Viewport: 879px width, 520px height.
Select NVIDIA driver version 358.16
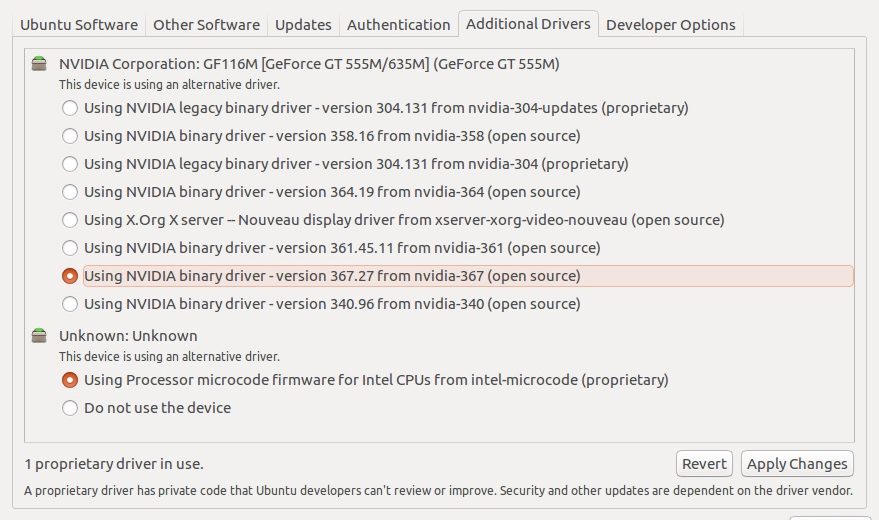(70, 135)
